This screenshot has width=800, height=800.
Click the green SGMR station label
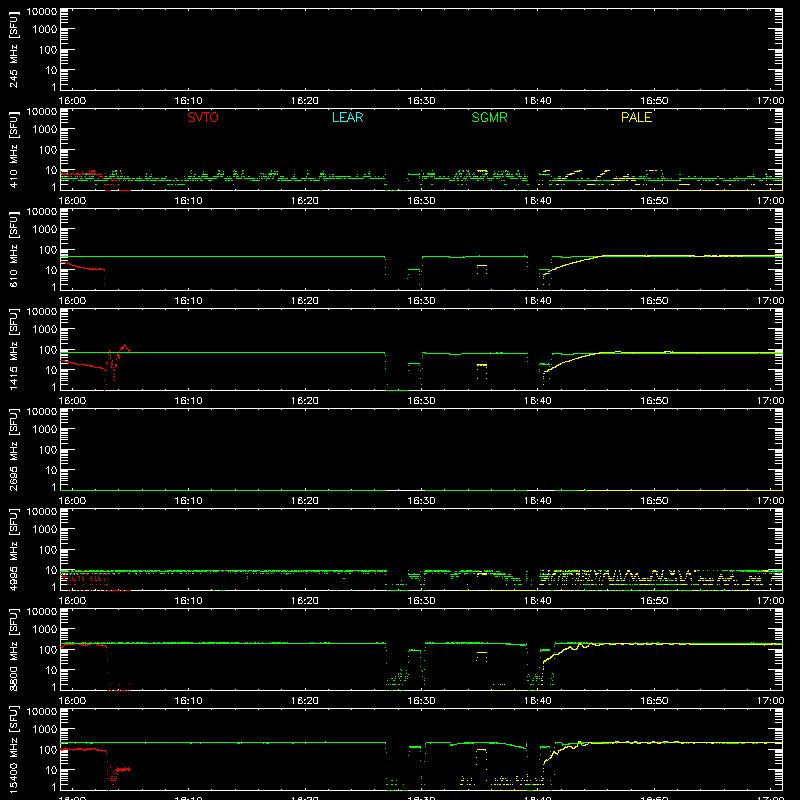489,117
